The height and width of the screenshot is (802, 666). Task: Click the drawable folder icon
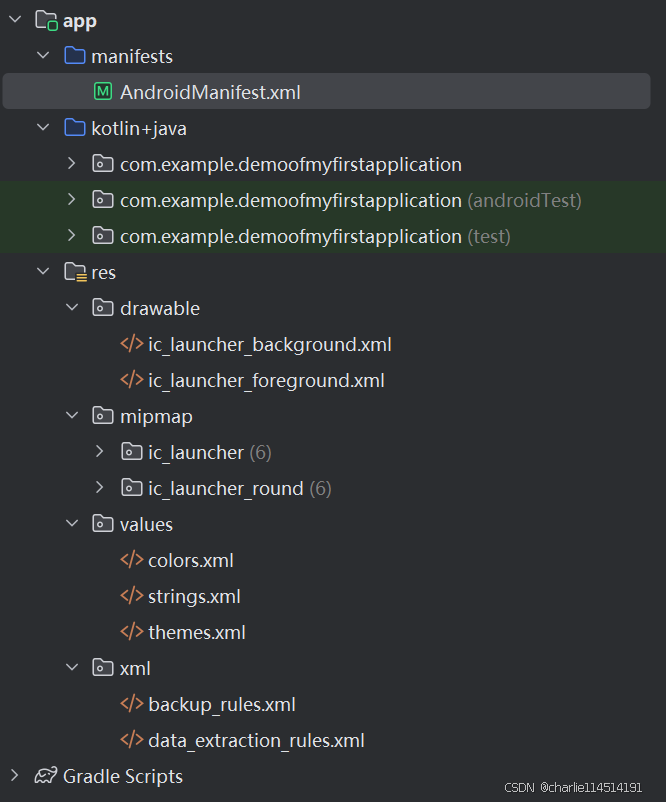tap(103, 308)
